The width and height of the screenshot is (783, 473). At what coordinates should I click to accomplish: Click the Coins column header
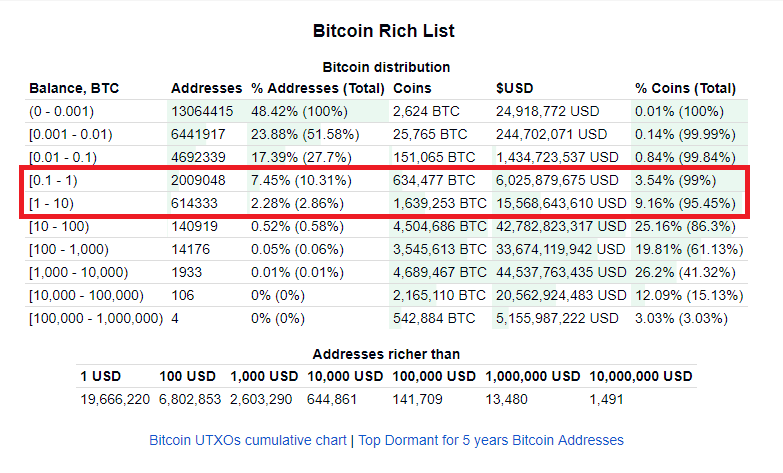[412, 88]
